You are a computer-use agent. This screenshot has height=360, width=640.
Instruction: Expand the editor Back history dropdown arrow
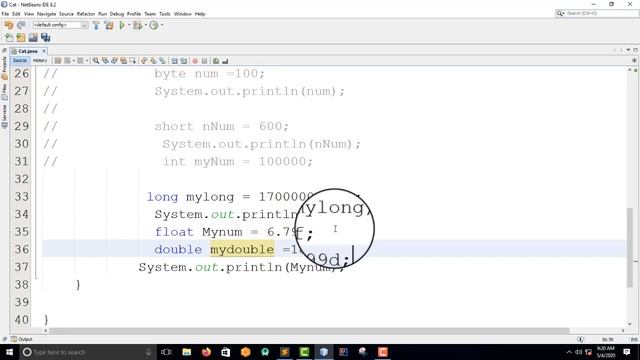pyautogui.click(x=74, y=61)
